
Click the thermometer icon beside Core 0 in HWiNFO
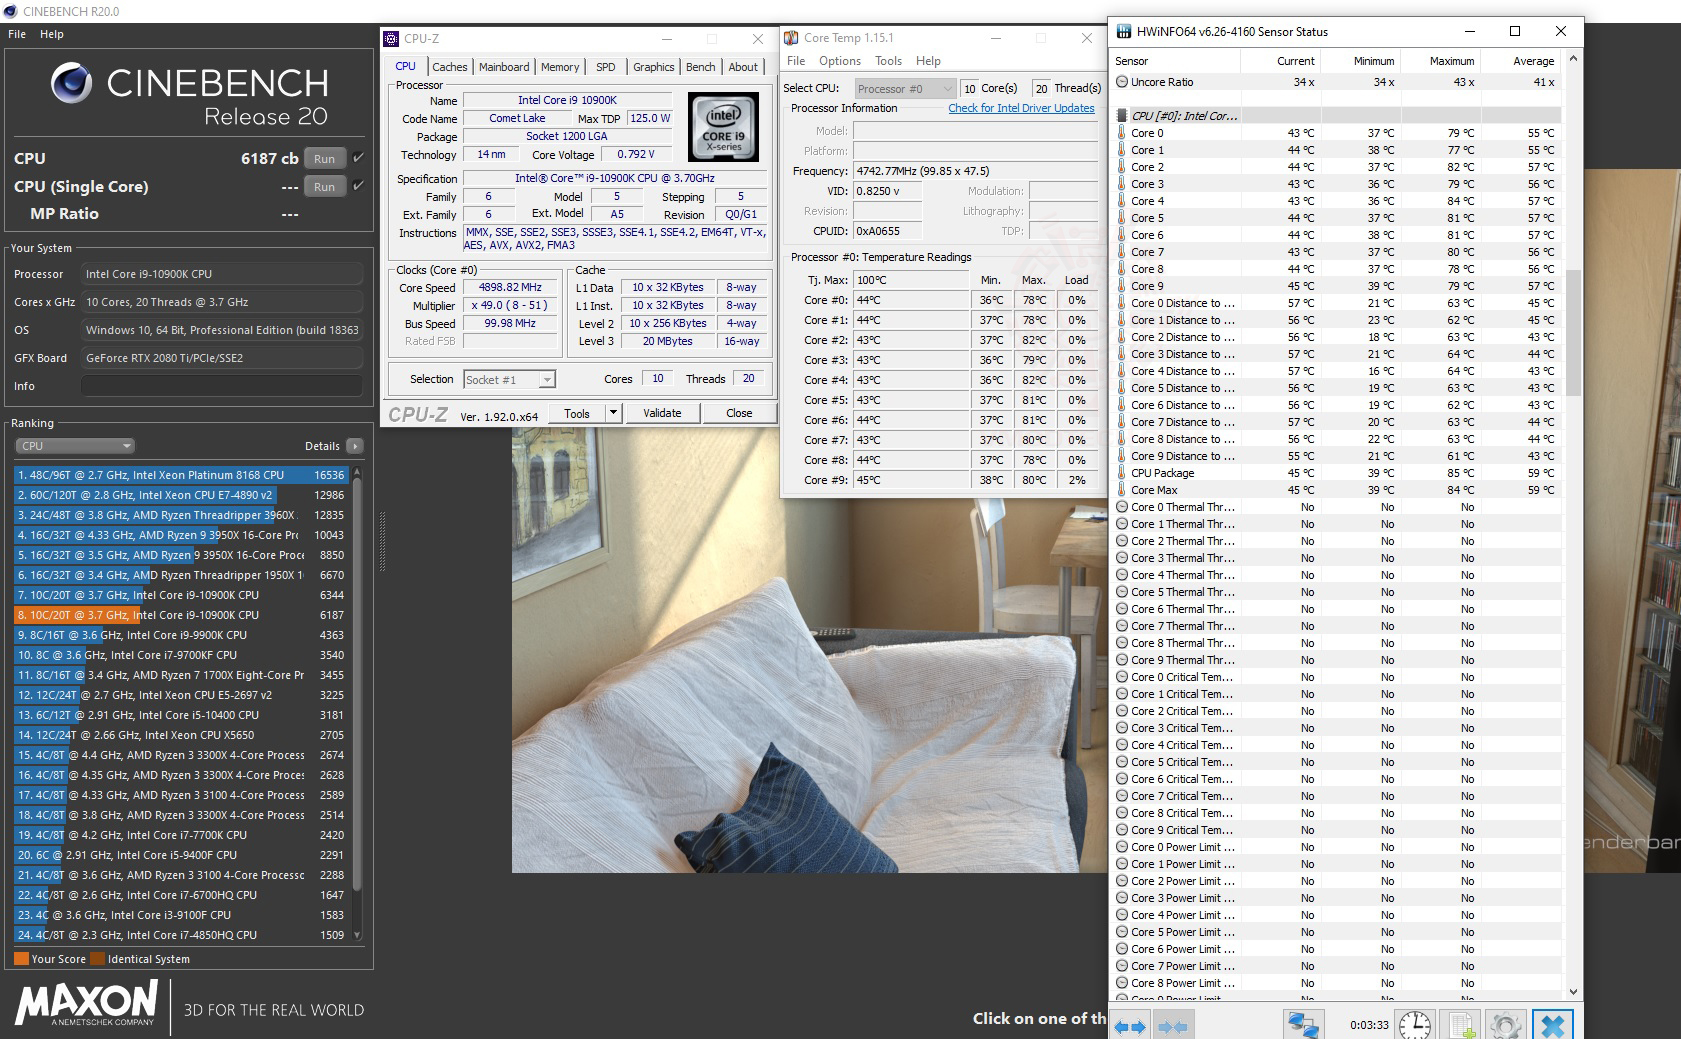point(1122,133)
